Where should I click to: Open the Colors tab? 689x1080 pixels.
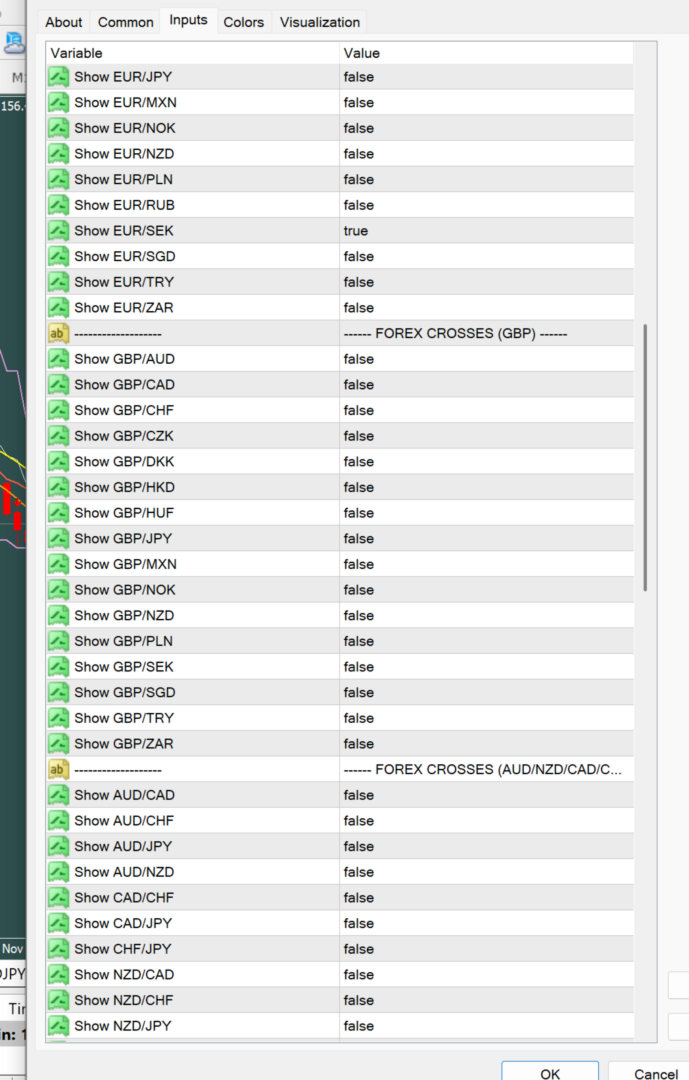[243, 22]
